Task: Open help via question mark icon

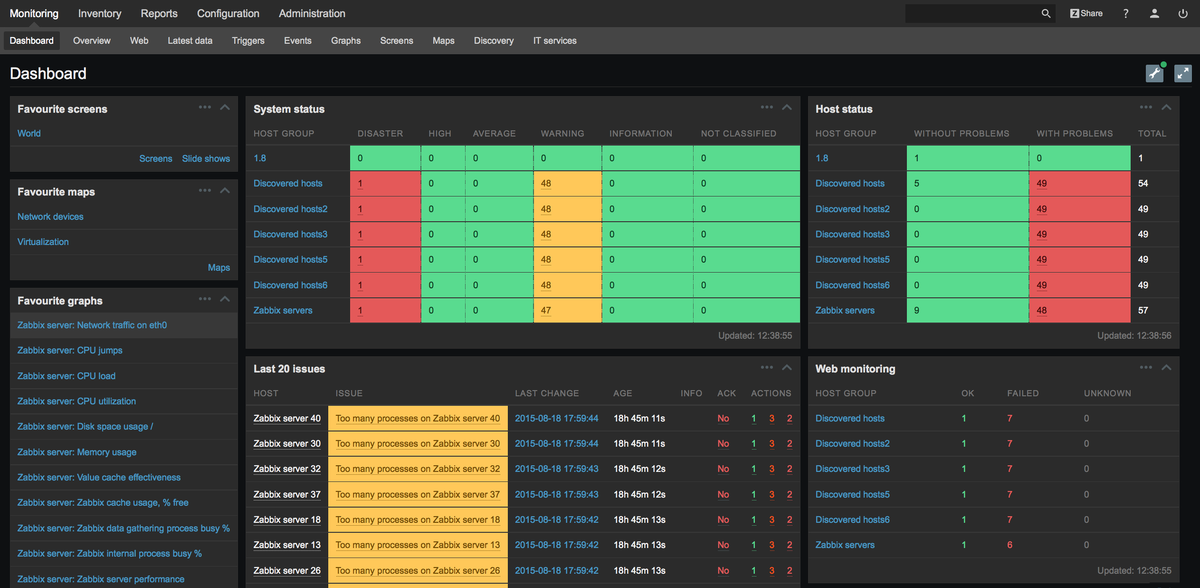Action: 1126,14
